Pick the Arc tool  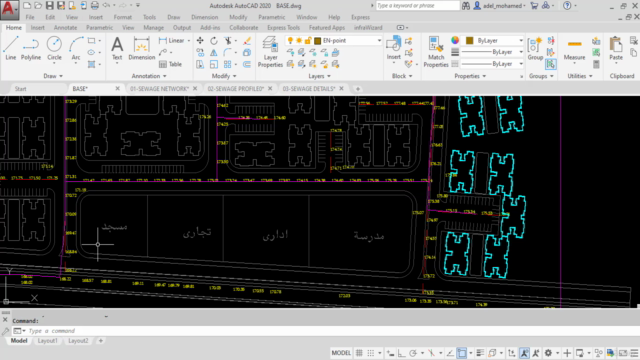76,48
